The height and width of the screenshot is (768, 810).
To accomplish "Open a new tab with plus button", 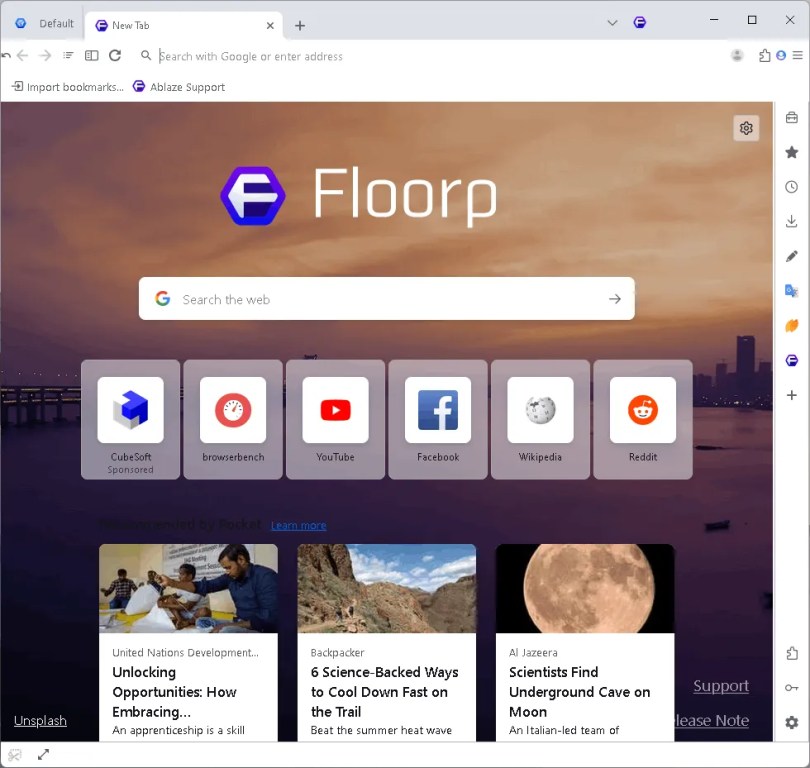I will pyautogui.click(x=300, y=25).
